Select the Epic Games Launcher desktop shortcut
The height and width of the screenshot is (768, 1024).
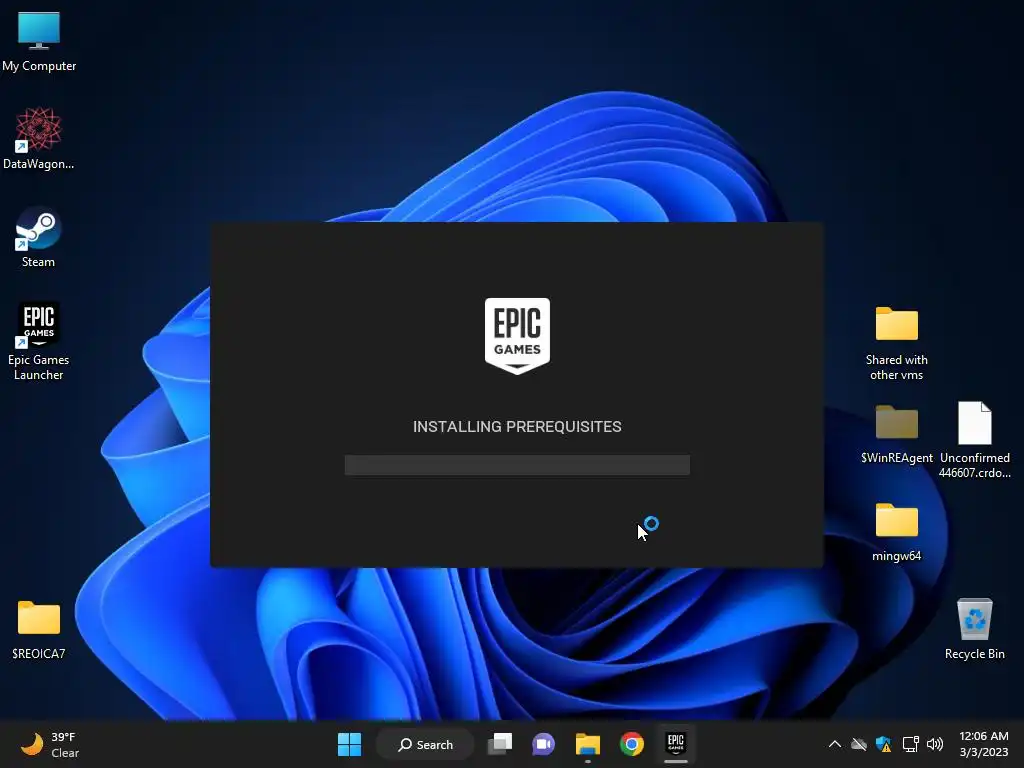click(39, 341)
